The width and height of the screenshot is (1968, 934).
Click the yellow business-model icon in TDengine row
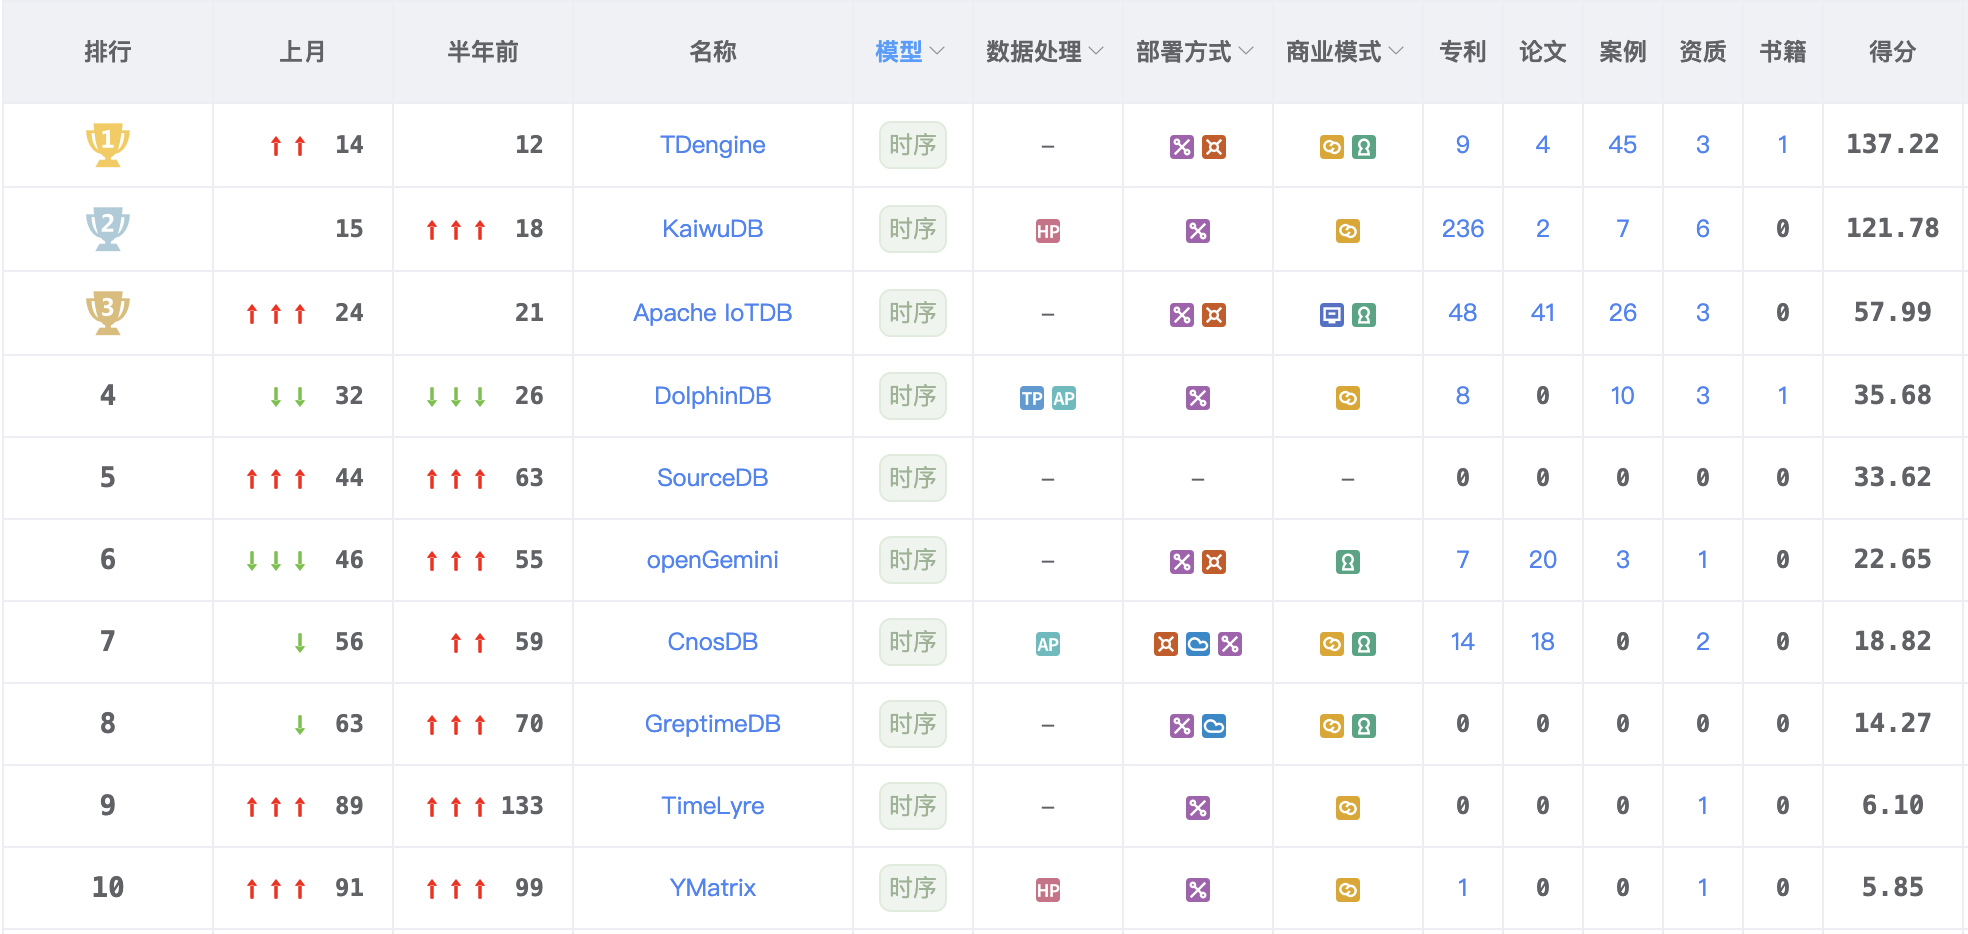(x=1332, y=147)
